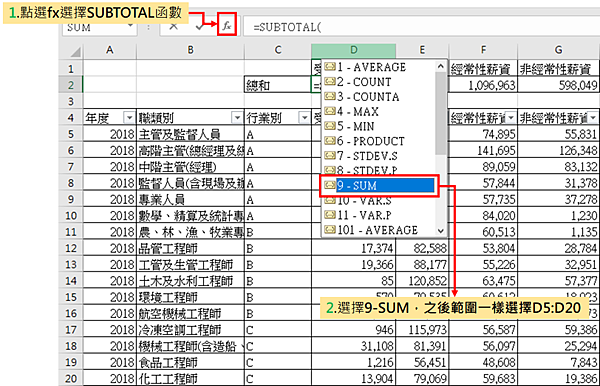The width and height of the screenshot is (600, 386).
Task: Open the 年度 filter dropdown
Action: (x=129, y=117)
